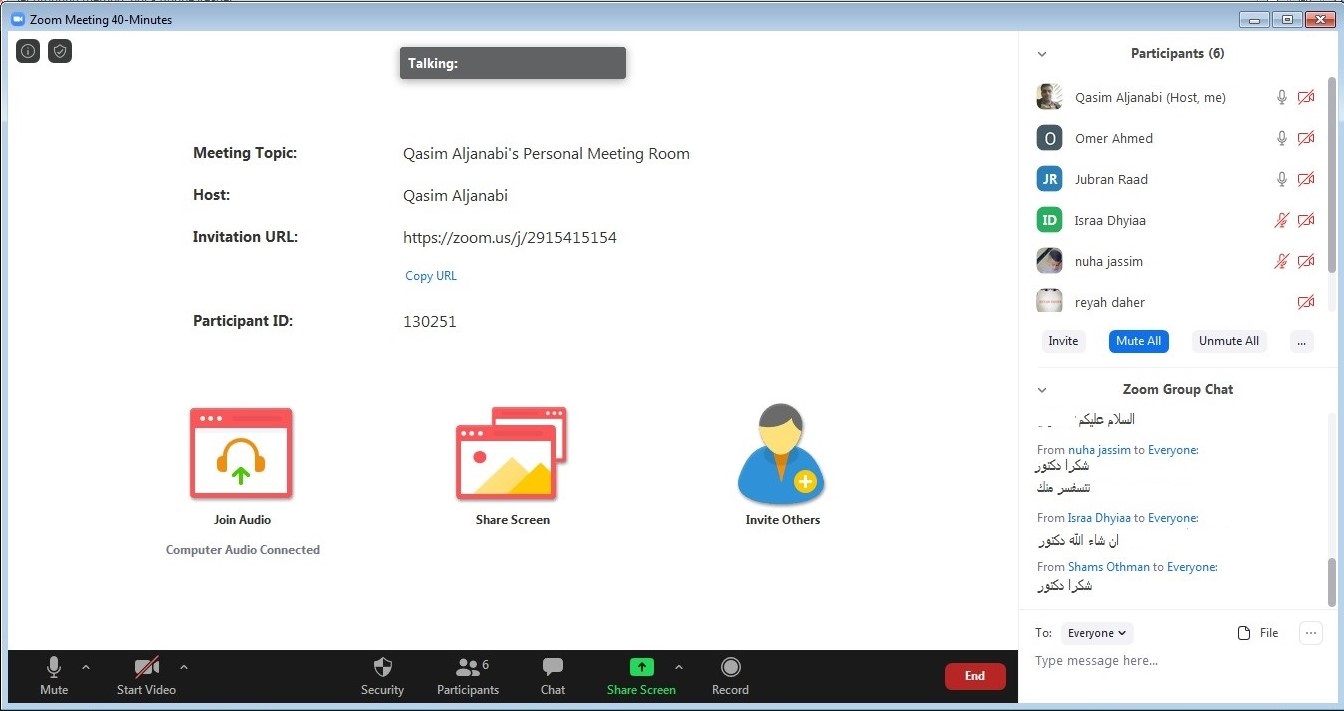Viewport: 1344px width, 711px height.
Task: Click Israa Dhyiaa sender name in chat
Action: (1099, 518)
